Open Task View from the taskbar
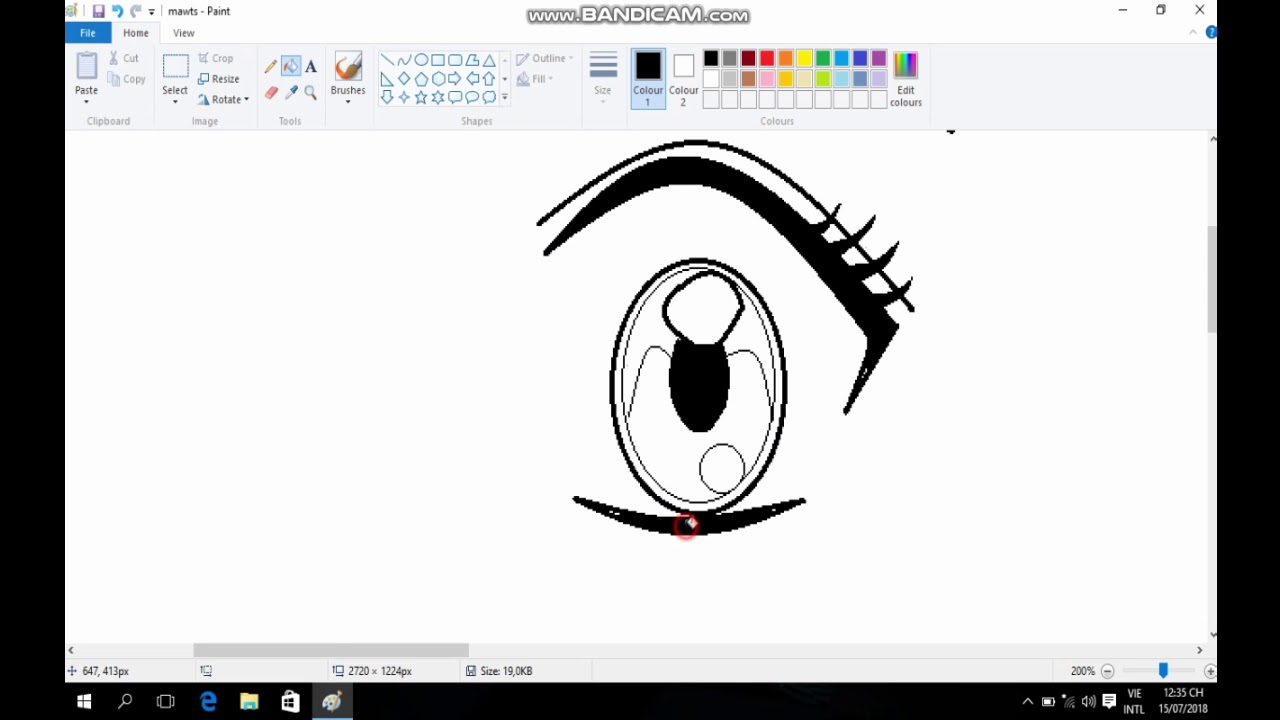Image resolution: width=1280 pixels, height=720 pixels. (x=166, y=702)
